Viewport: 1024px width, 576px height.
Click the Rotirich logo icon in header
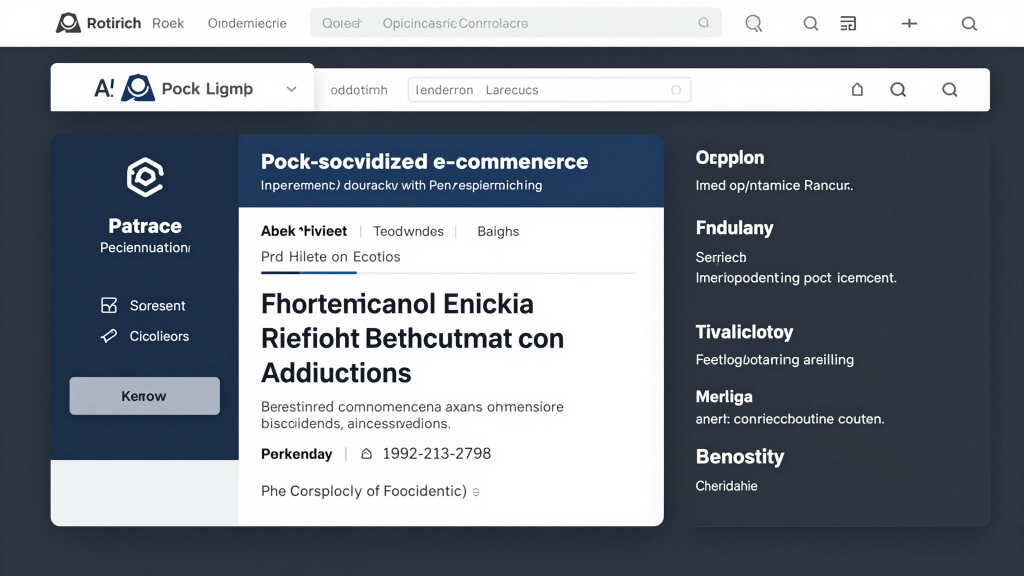tap(68, 23)
